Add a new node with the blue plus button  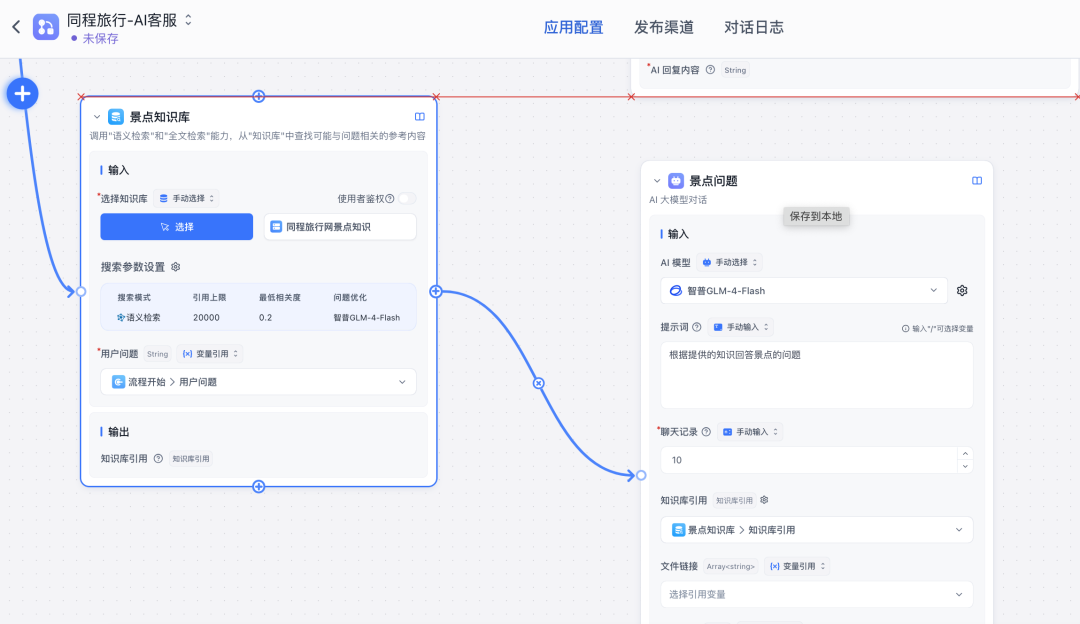click(23, 93)
